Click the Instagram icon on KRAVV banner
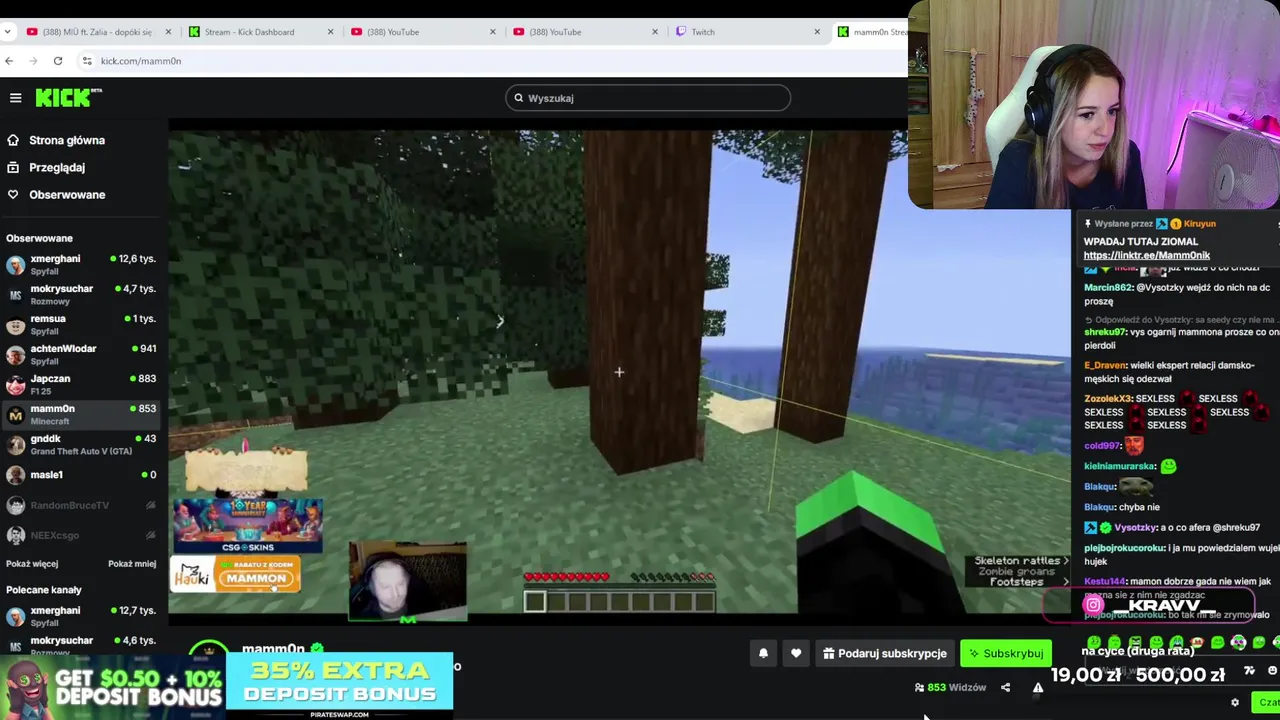 coord(1093,604)
